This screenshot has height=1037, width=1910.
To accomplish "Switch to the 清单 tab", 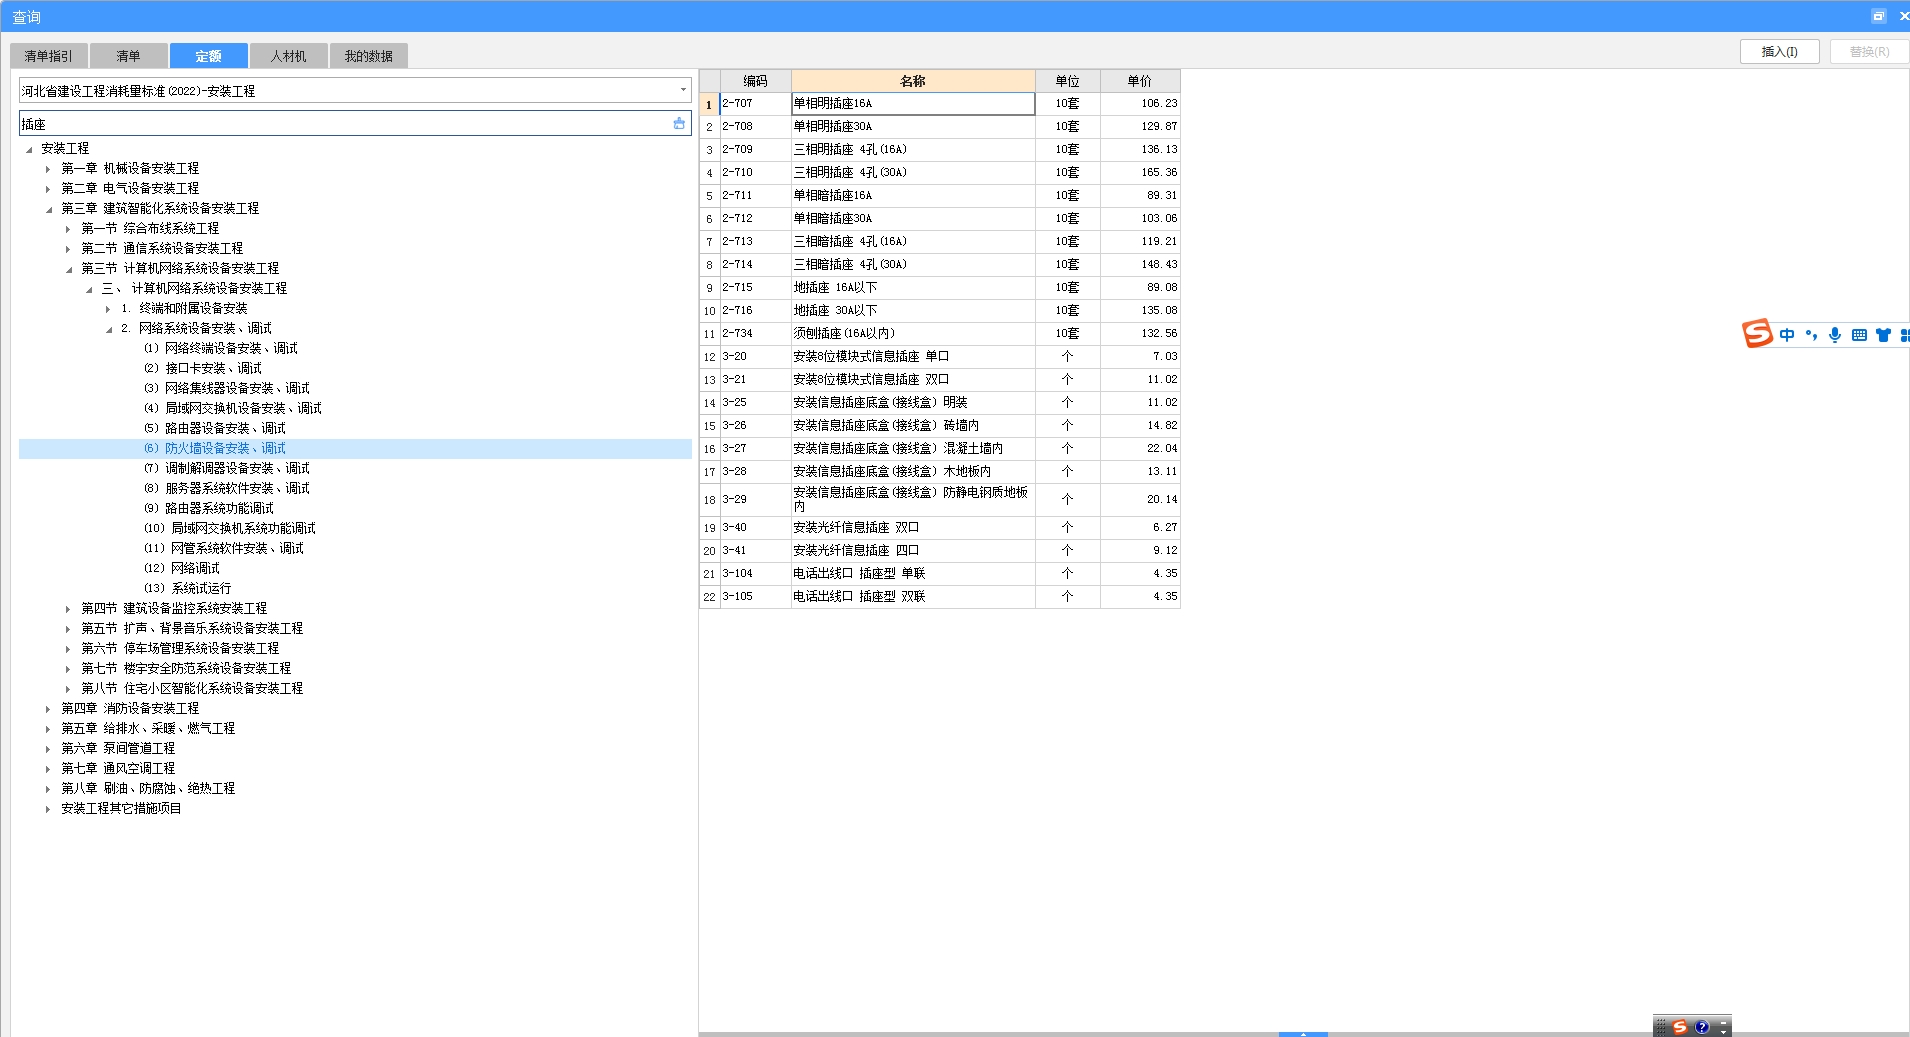I will pyautogui.click(x=128, y=56).
